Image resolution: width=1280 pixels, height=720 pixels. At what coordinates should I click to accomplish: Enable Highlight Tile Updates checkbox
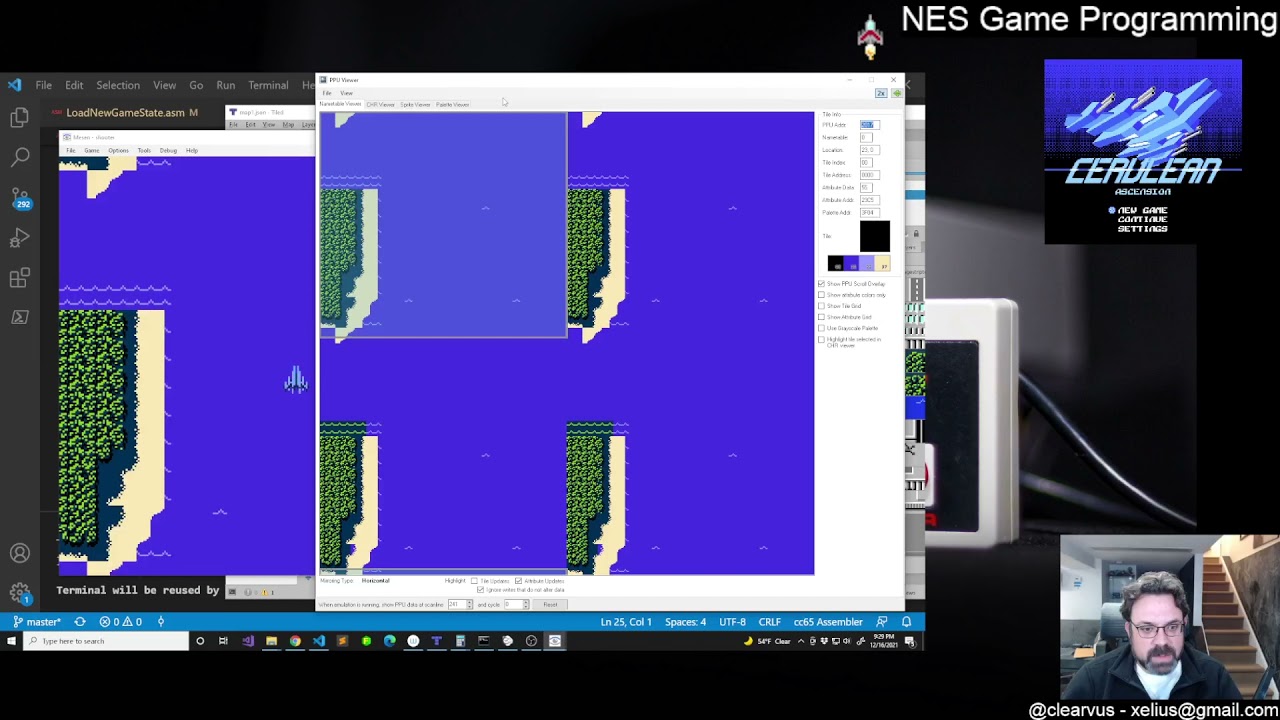[x=475, y=581]
